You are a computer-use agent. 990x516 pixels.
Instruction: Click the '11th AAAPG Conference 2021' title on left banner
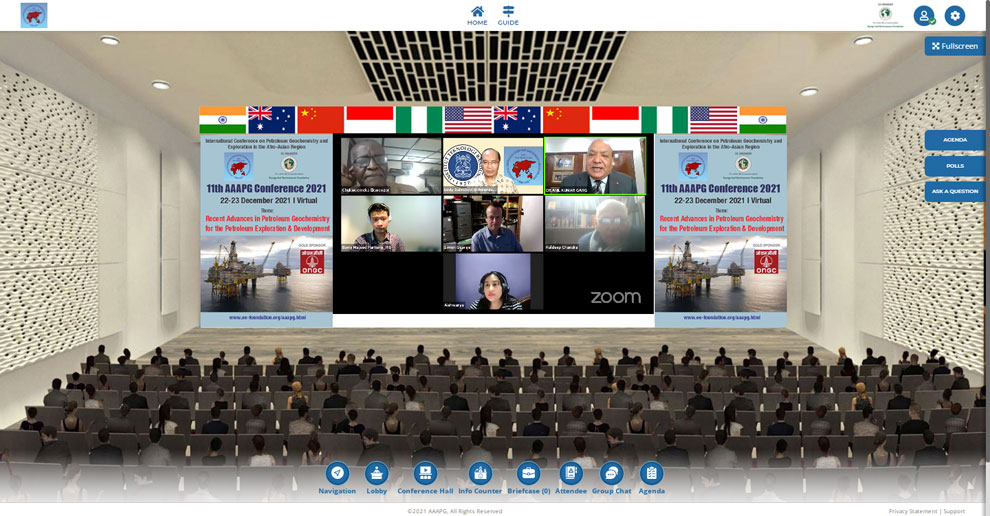(266, 188)
